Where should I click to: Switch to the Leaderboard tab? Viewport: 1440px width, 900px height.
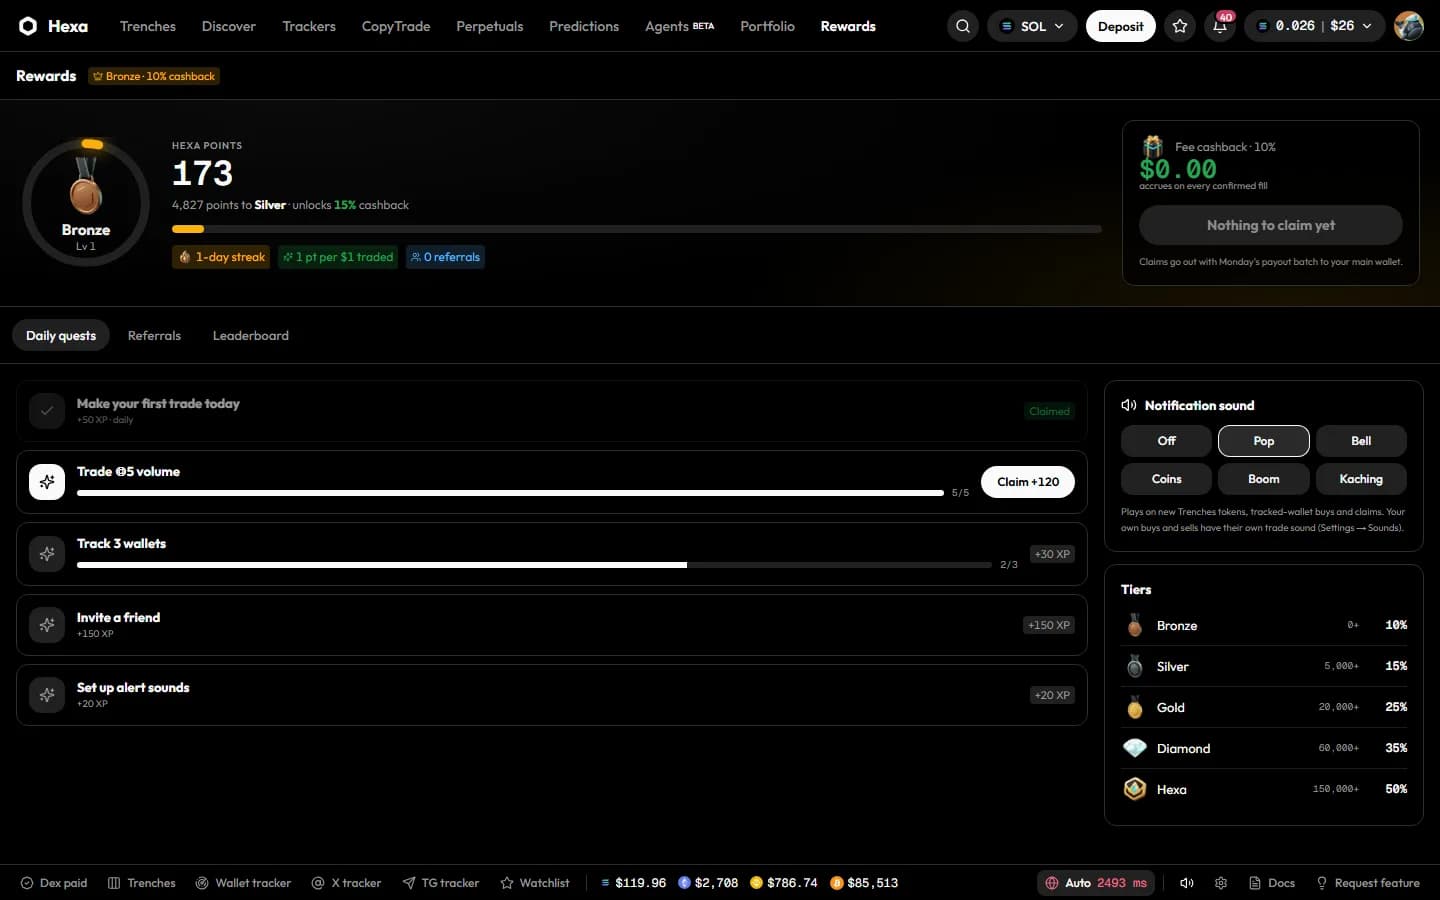coord(251,336)
